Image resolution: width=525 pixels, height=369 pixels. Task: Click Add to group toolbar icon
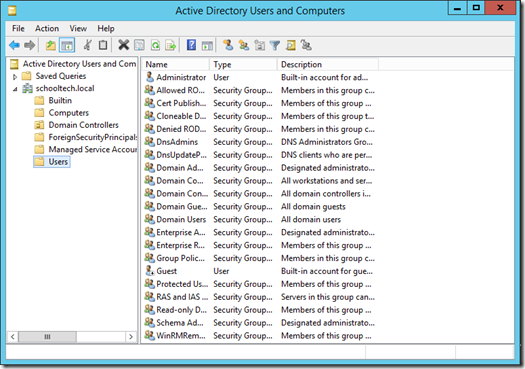coord(306,45)
